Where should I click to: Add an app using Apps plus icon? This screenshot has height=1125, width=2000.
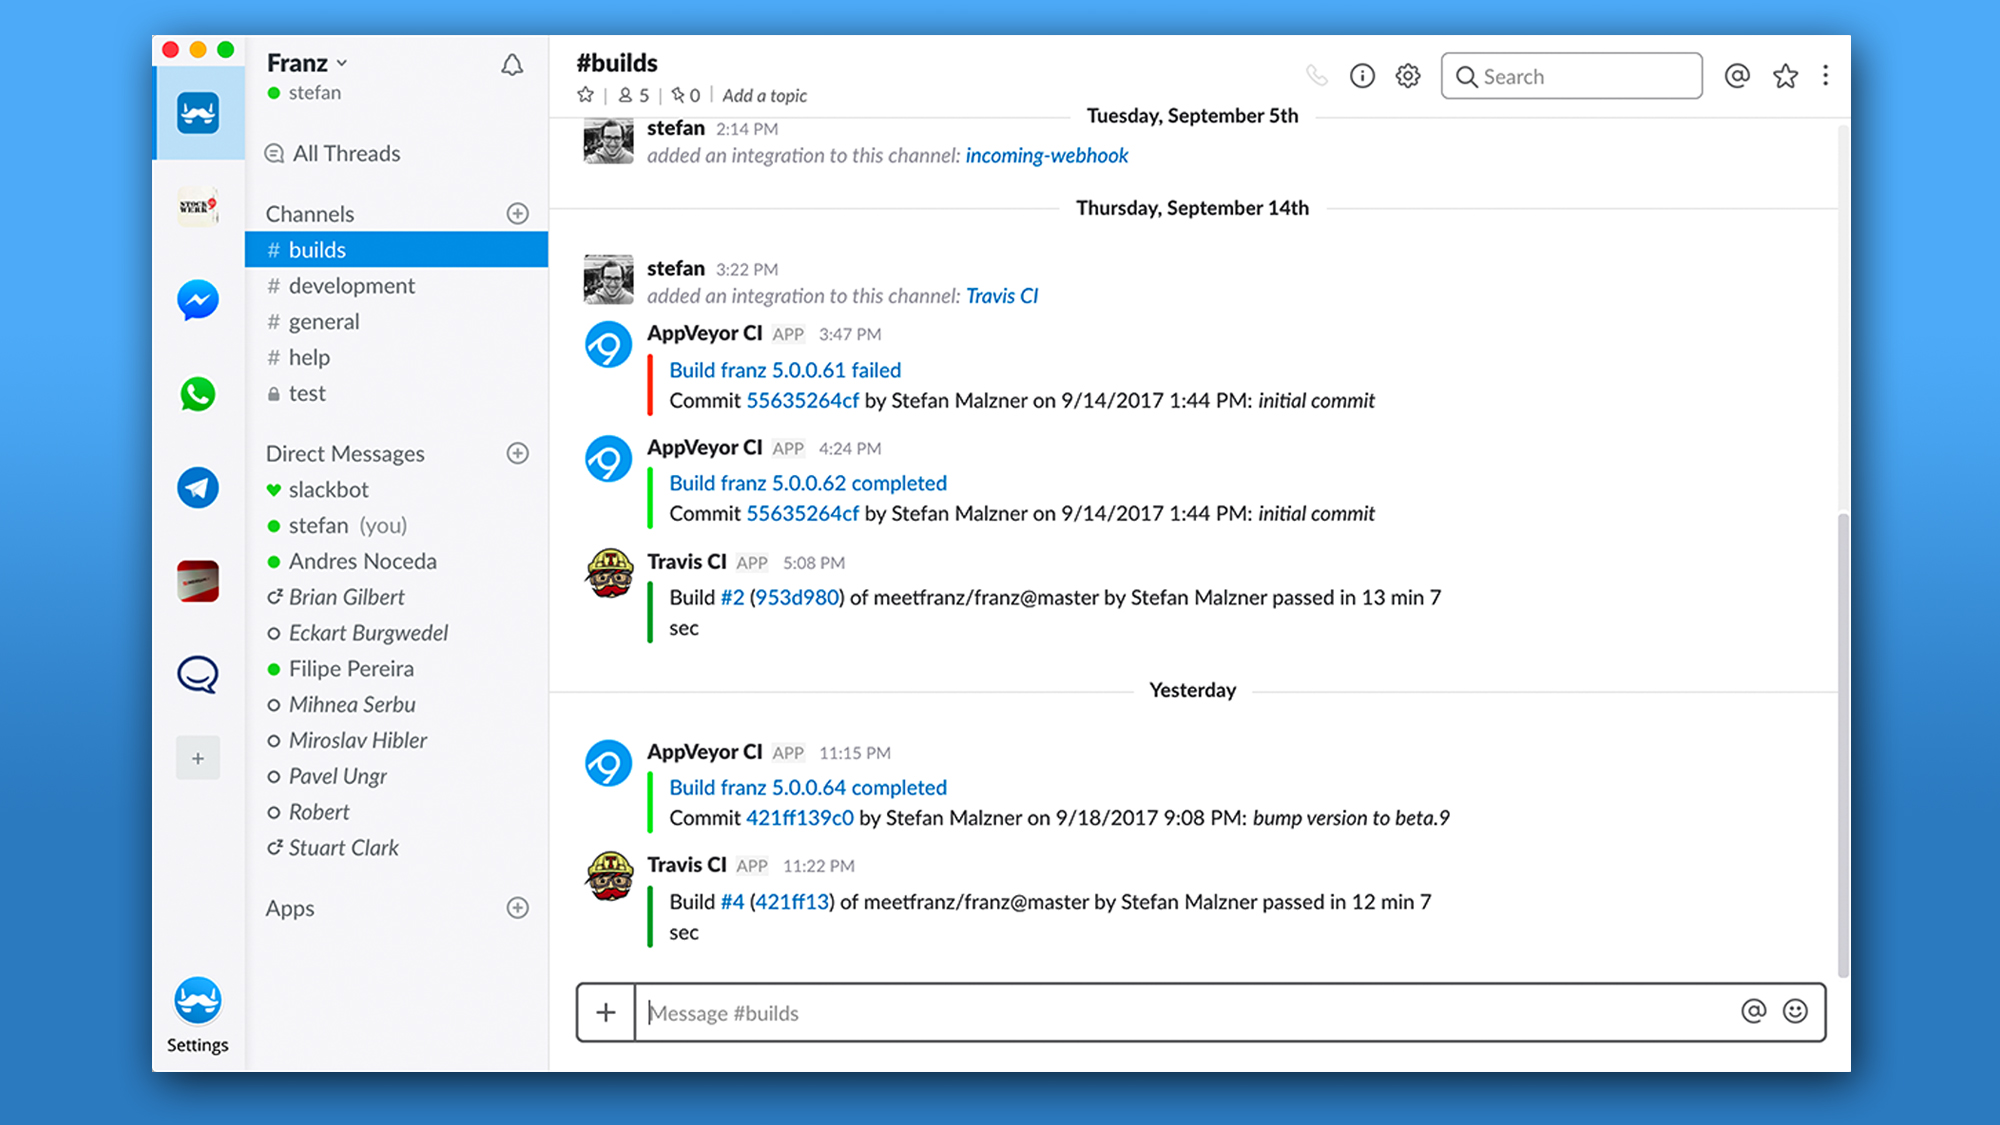click(518, 908)
